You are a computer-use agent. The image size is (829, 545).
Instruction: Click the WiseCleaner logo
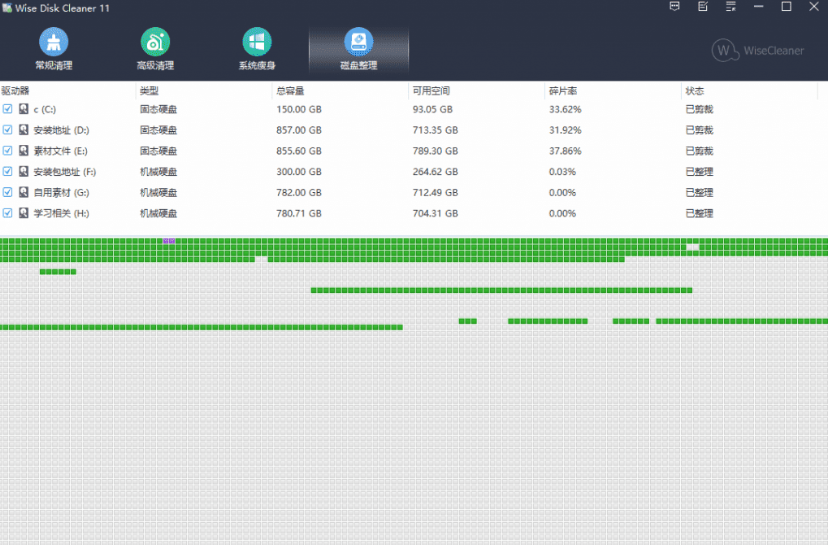coord(757,49)
